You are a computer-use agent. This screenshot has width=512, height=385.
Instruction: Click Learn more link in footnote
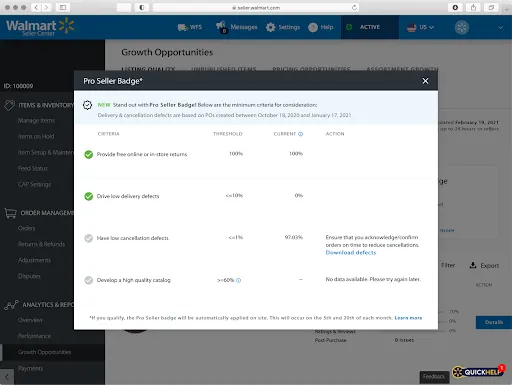tap(408, 318)
